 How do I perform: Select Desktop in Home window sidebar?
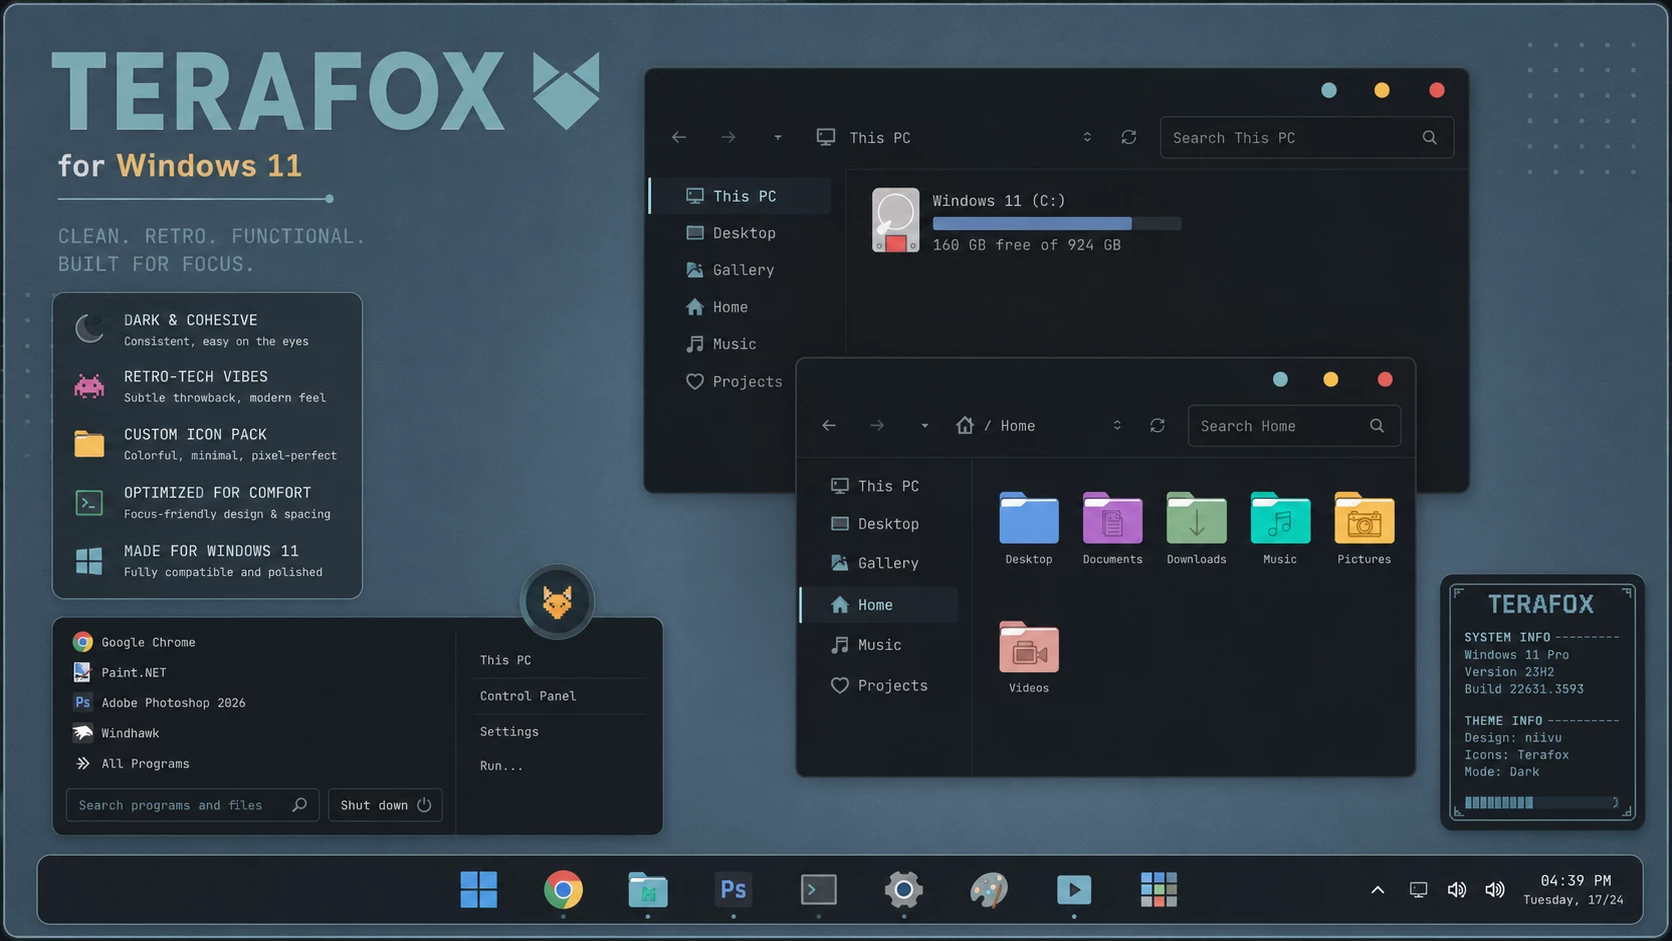879,524
